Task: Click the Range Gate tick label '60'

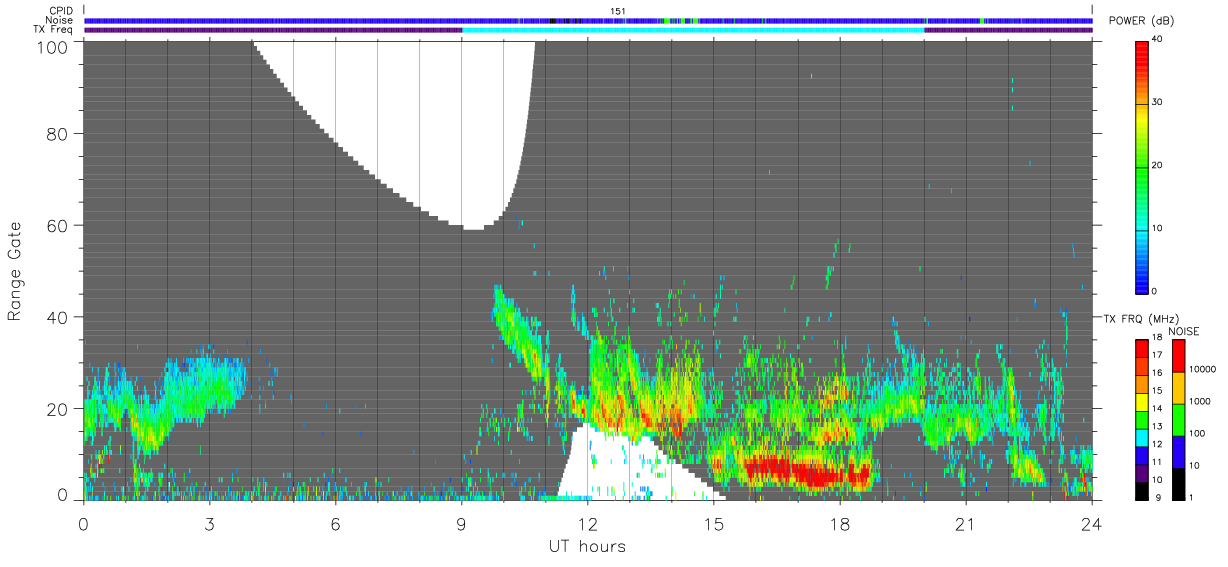Action: 60,225
